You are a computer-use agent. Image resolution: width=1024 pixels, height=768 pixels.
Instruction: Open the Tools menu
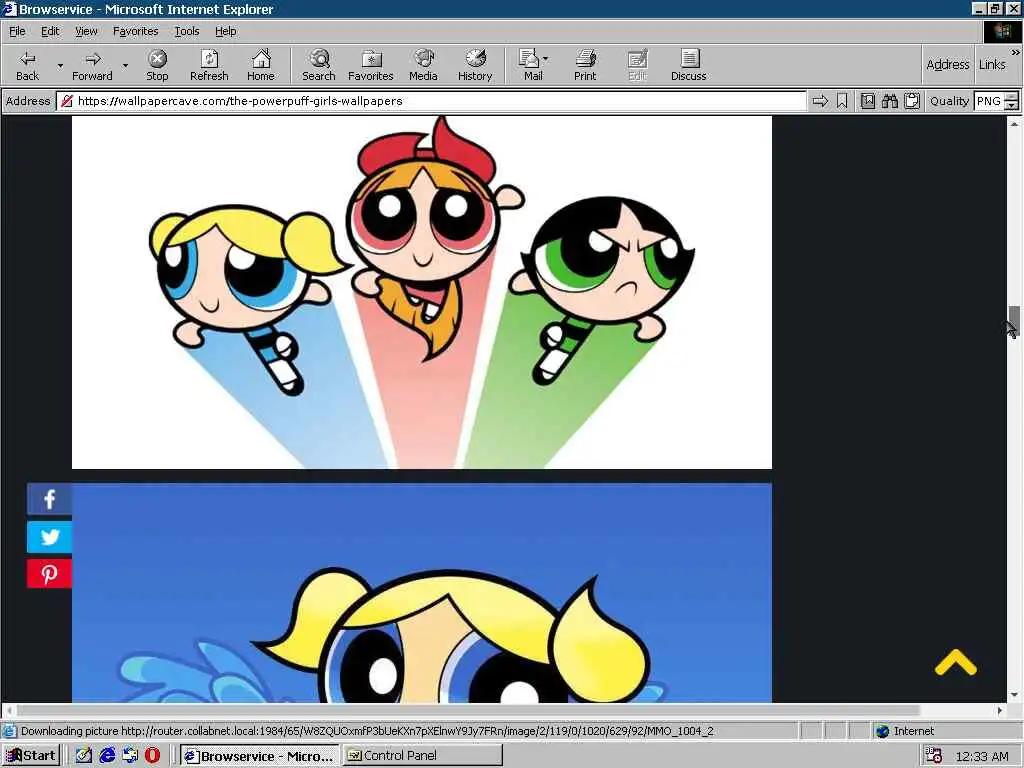(186, 31)
